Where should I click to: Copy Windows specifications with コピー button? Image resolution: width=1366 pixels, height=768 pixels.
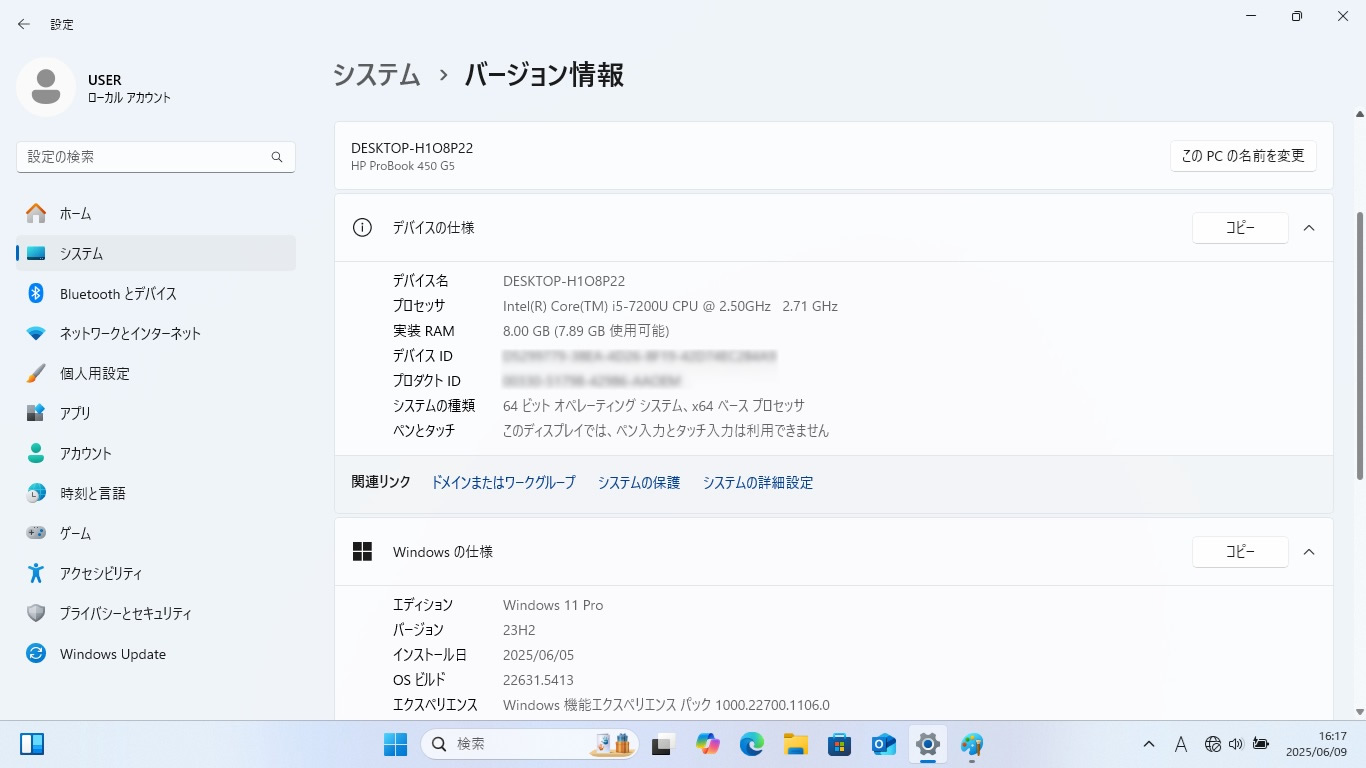coord(1240,552)
